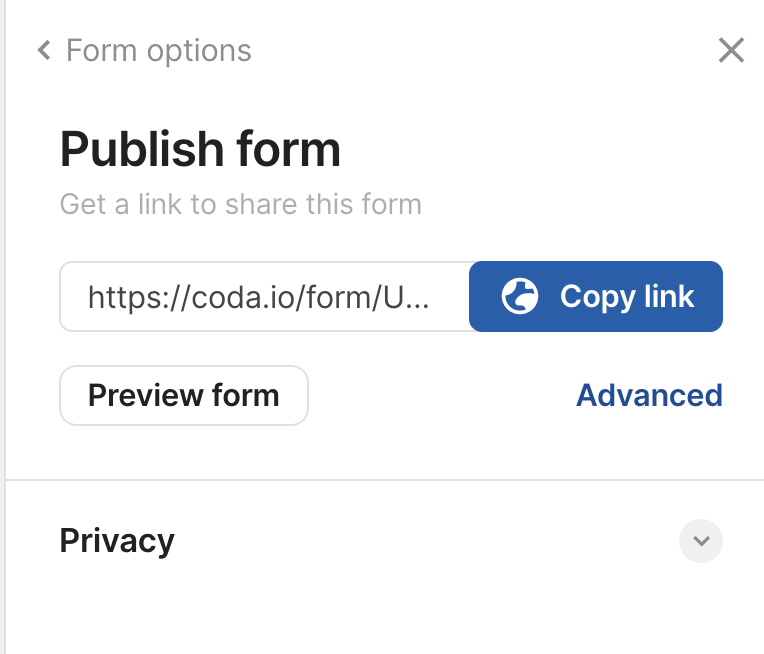
Task: Toggle the Privacy dropdown arrow
Action: tap(701, 541)
